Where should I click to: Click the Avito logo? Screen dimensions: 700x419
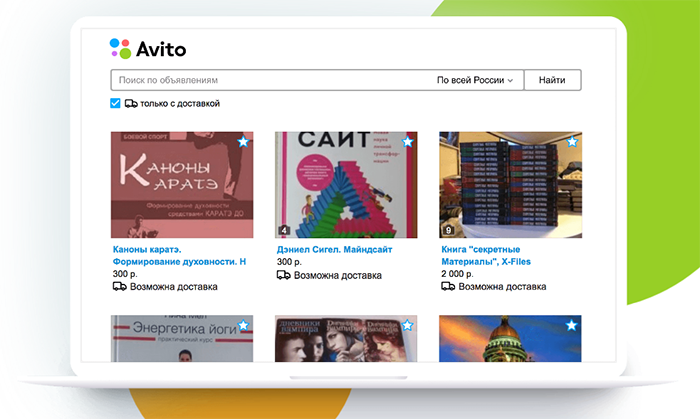coord(148,48)
